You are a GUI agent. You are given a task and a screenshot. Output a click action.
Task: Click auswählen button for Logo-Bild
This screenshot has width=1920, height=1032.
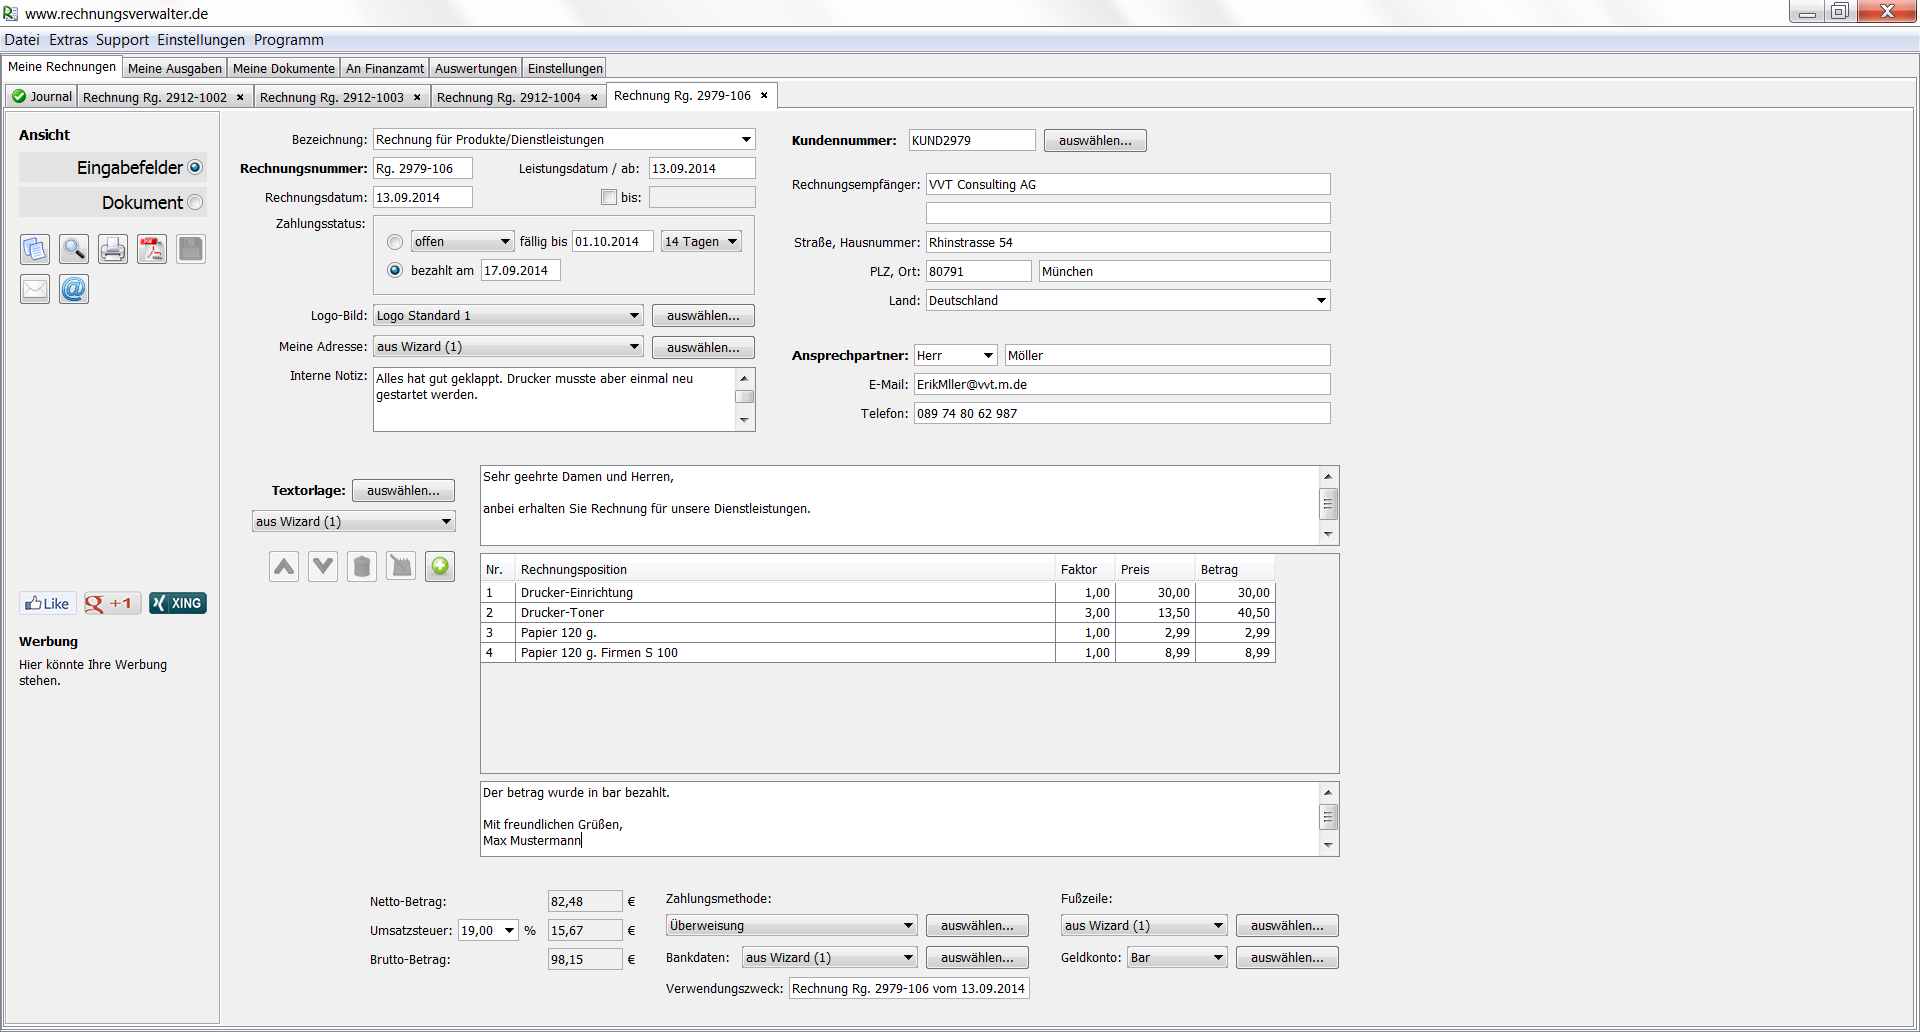[703, 316]
